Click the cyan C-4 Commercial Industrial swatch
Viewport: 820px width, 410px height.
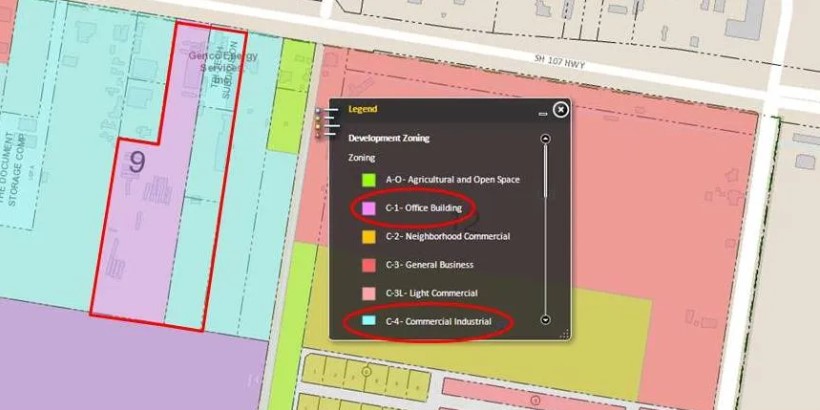click(x=369, y=321)
